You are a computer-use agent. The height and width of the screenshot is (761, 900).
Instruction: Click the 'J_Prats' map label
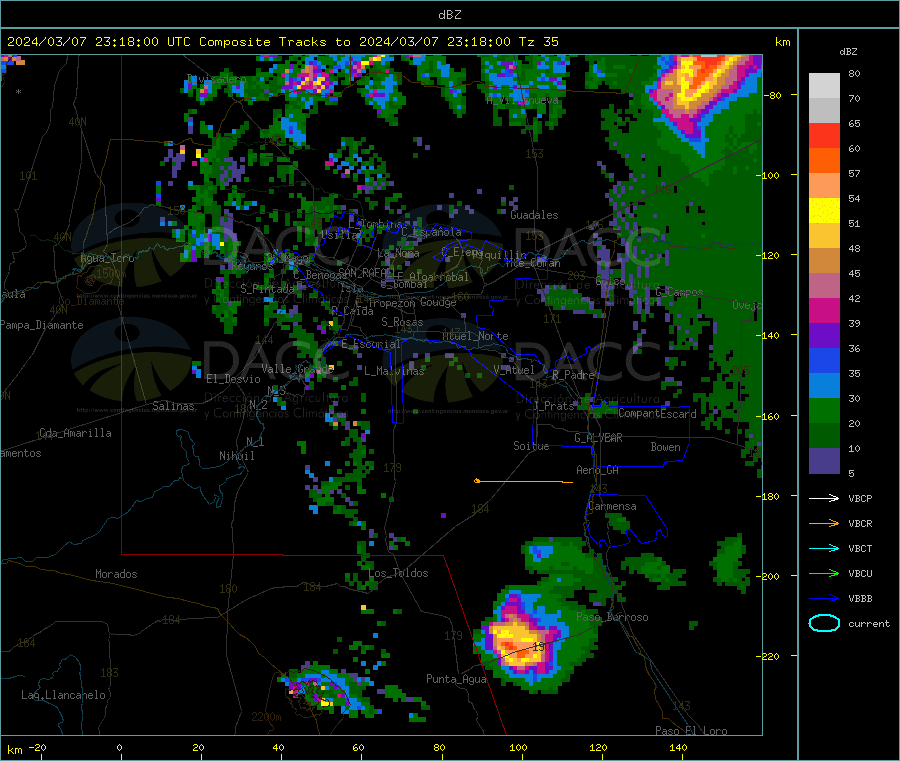point(553,405)
